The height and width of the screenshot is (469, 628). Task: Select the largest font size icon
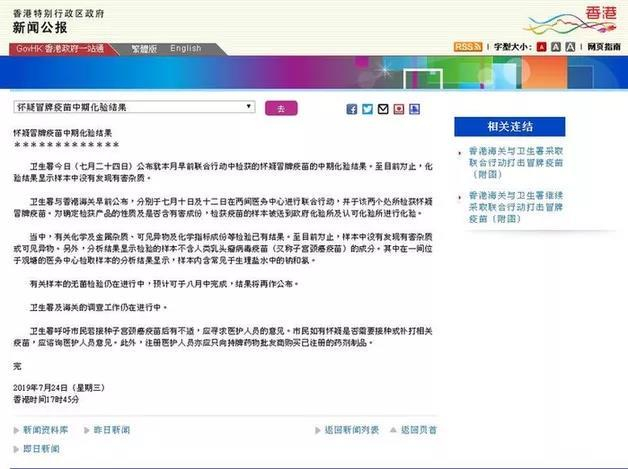pos(570,47)
